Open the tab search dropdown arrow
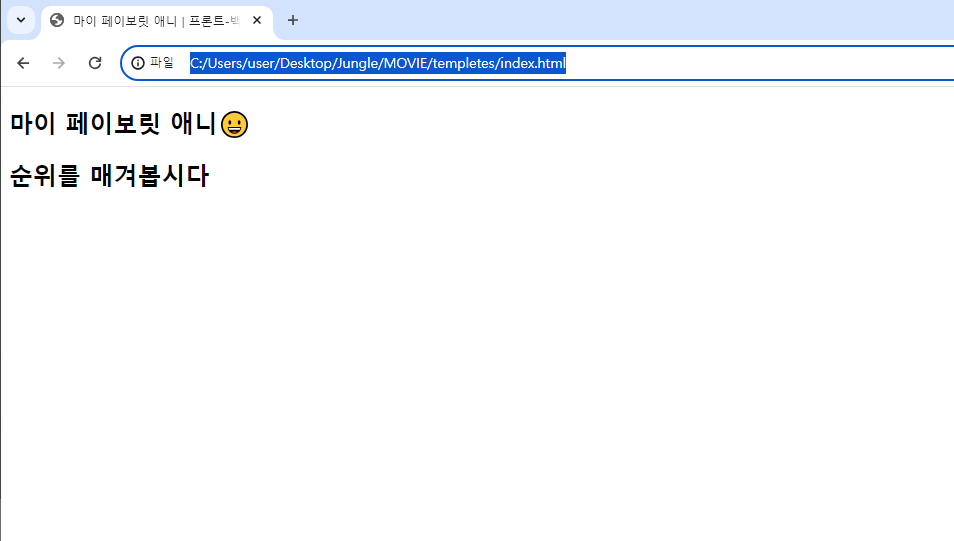 [x=21, y=20]
